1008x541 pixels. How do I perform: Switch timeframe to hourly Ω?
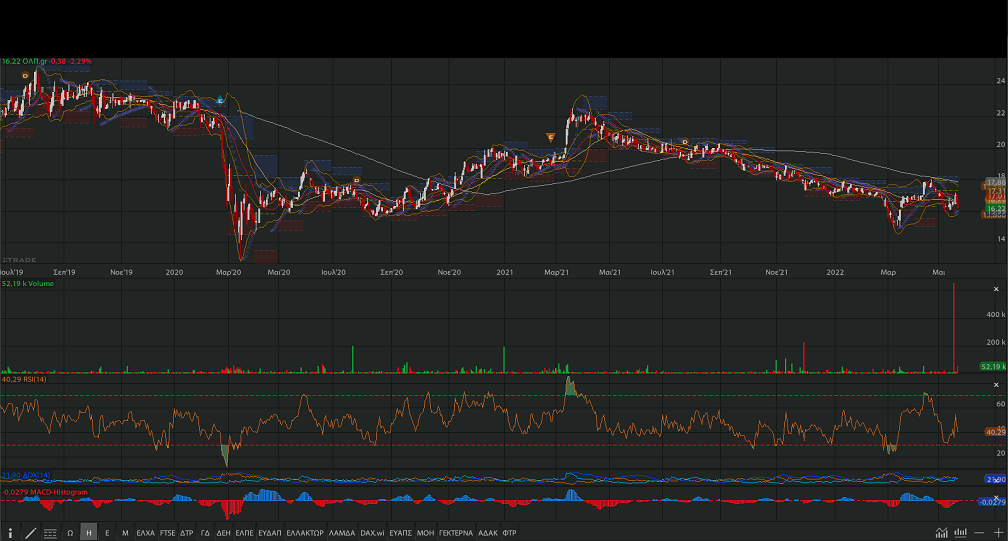[70, 533]
